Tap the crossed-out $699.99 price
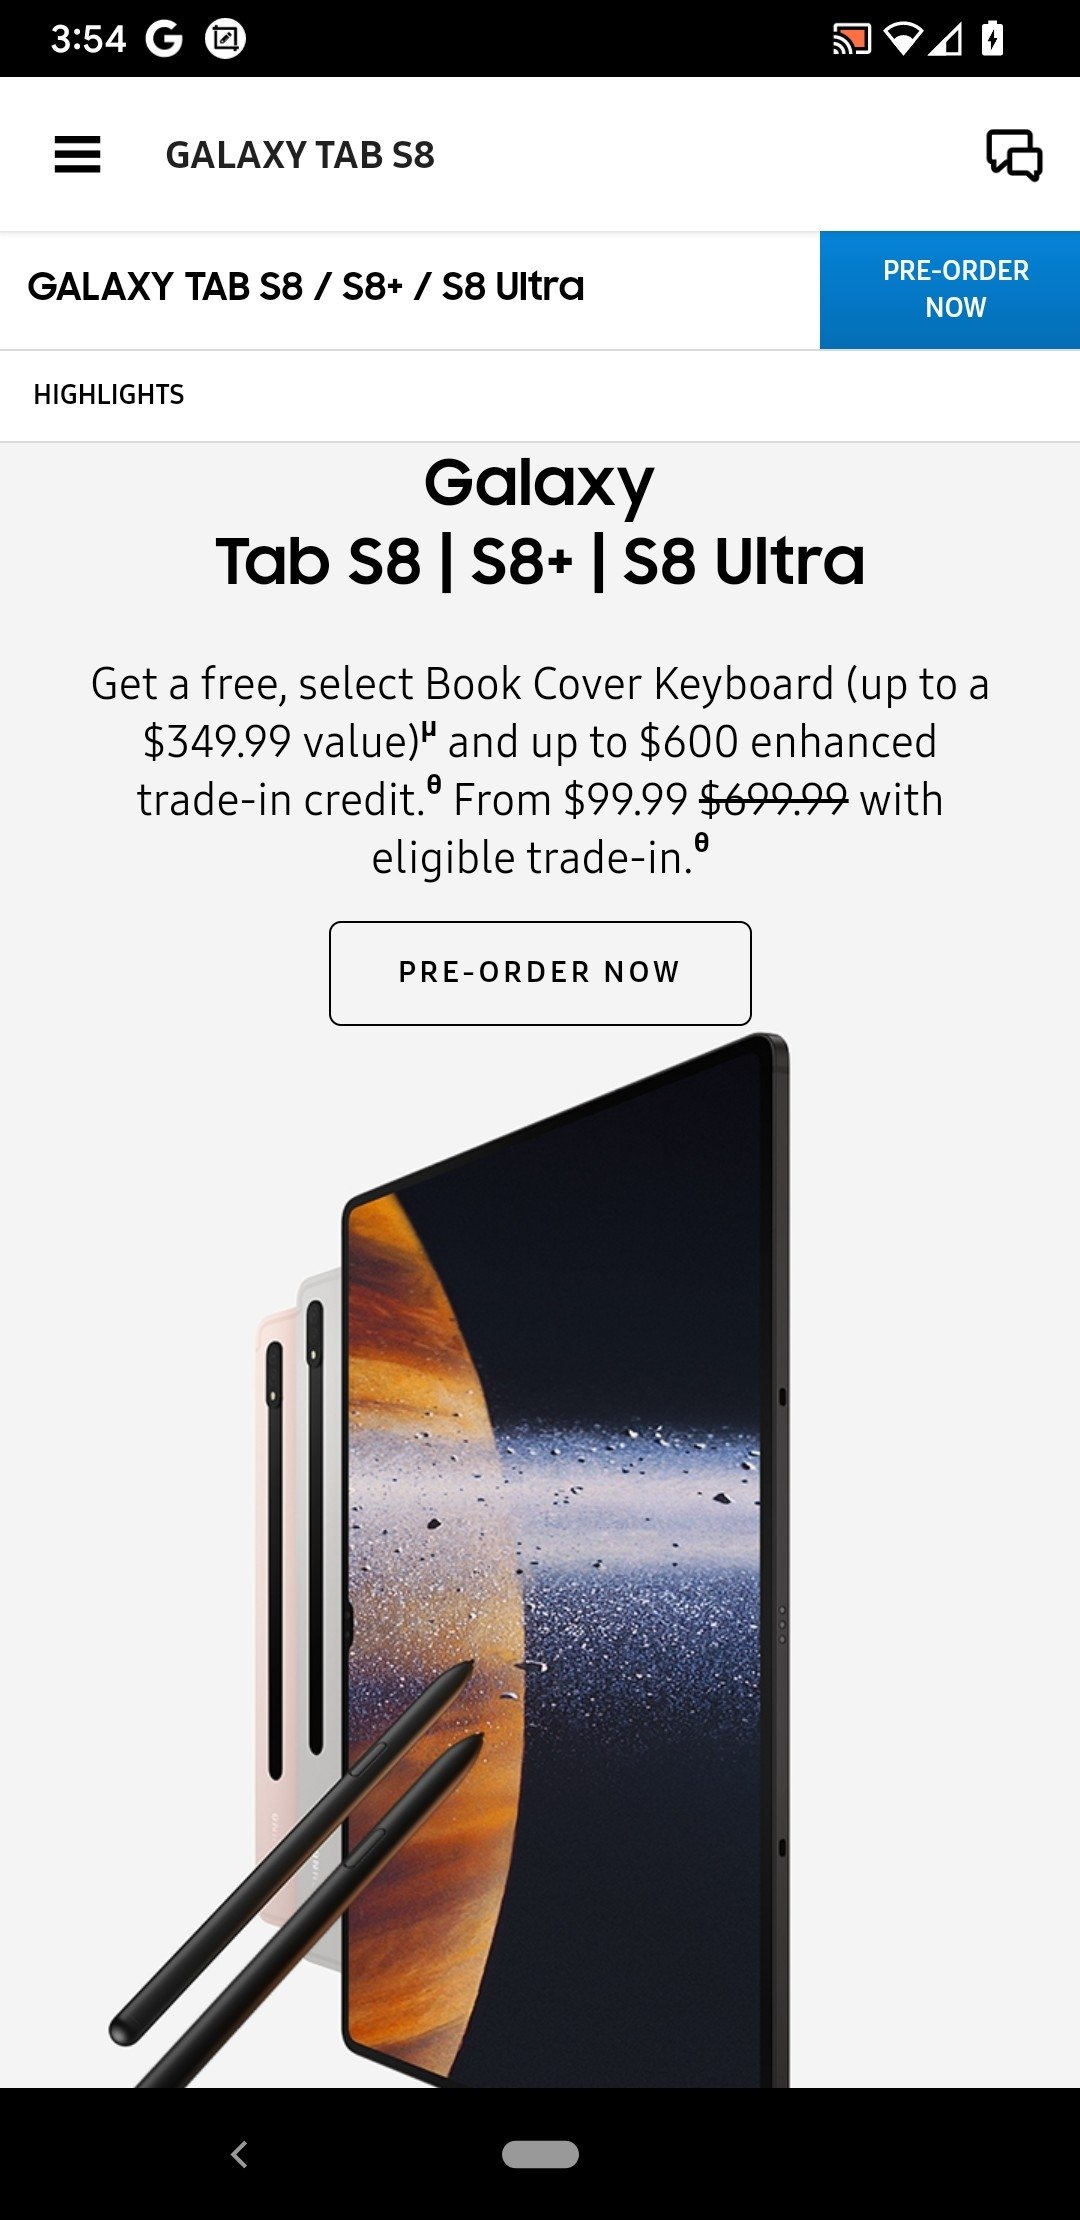Screen dimensions: 1080x2220 tap(774, 800)
